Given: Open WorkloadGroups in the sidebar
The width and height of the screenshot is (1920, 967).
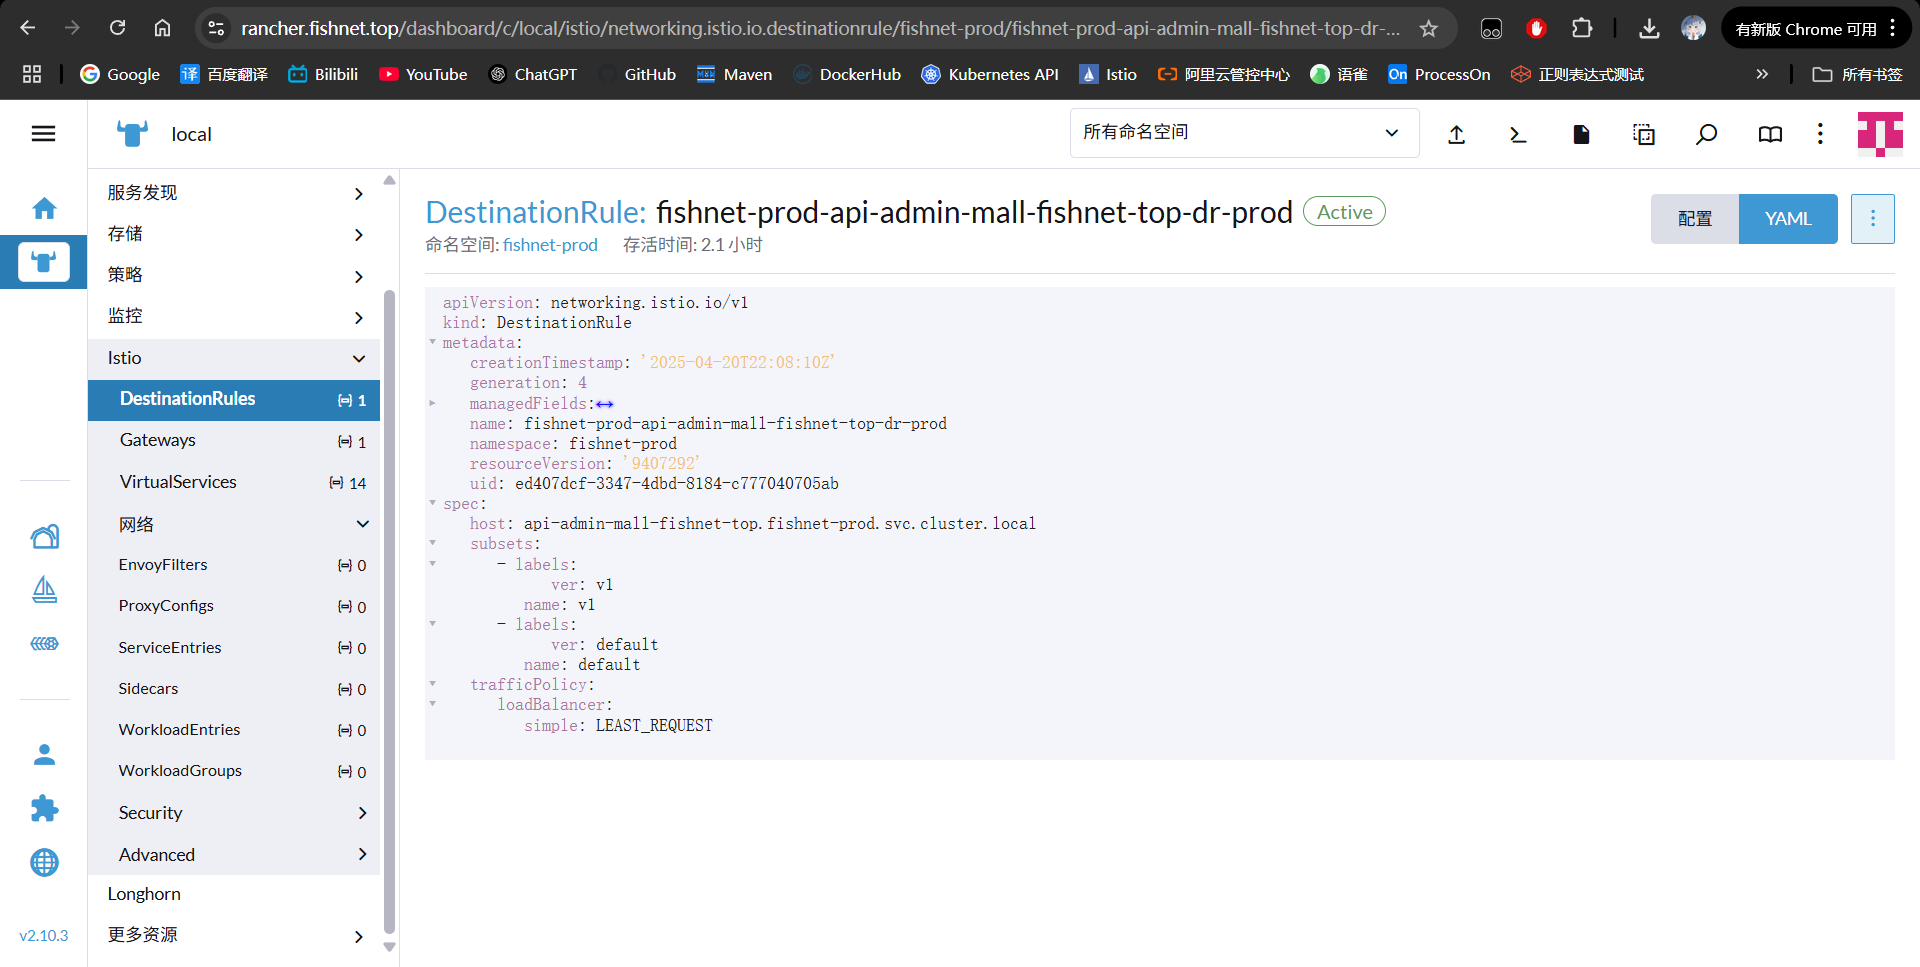Looking at the screenshot, I should pyautogui.click(x=234, y=771).
